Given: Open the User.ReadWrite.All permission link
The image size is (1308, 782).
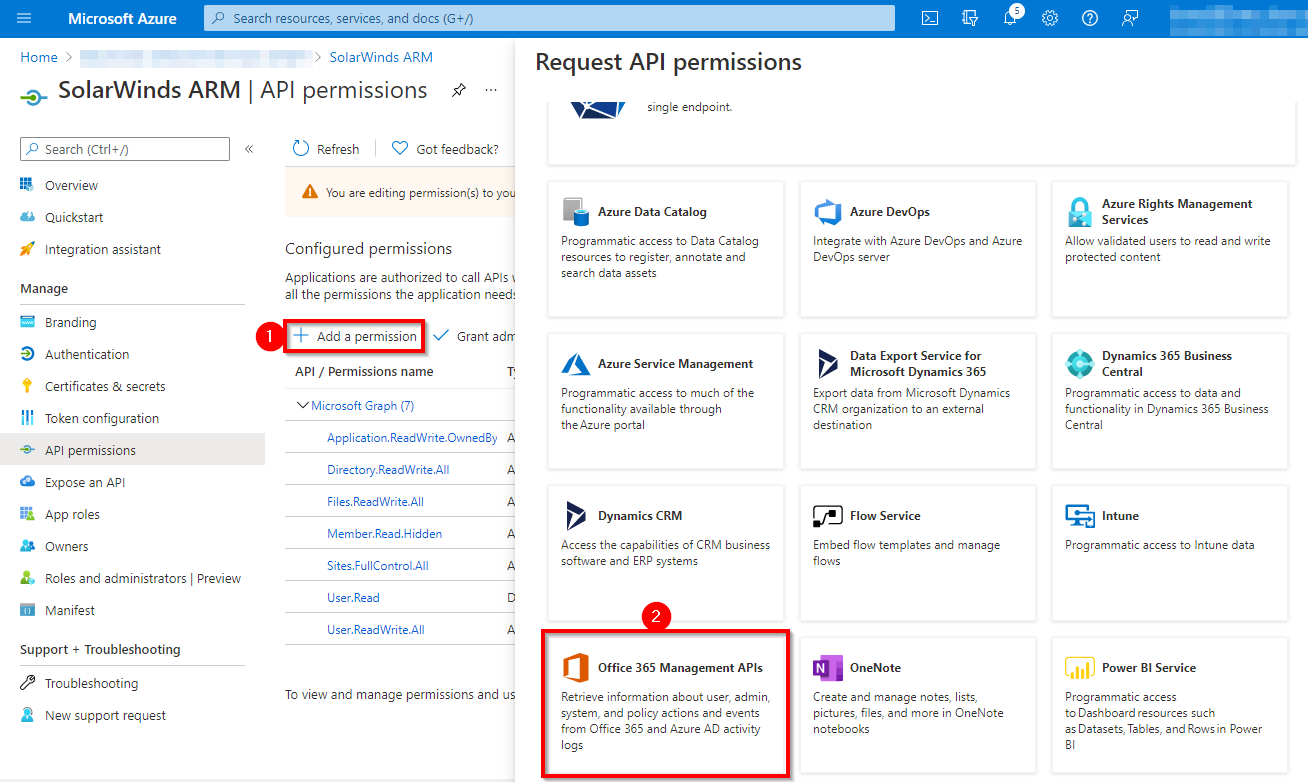Looking at the screenshot, I should (x=376, y=628).
